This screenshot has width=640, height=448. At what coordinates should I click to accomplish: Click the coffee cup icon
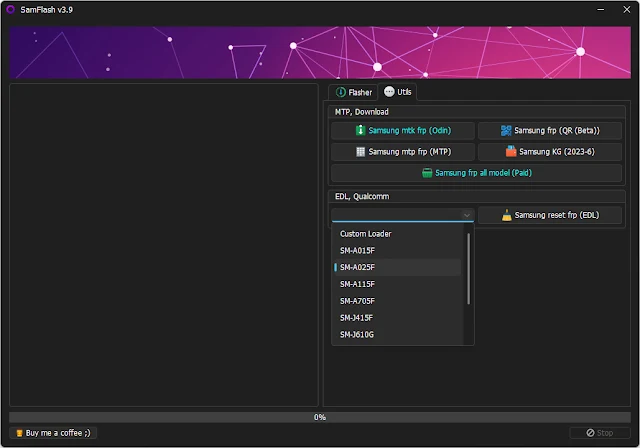point(19,433)
